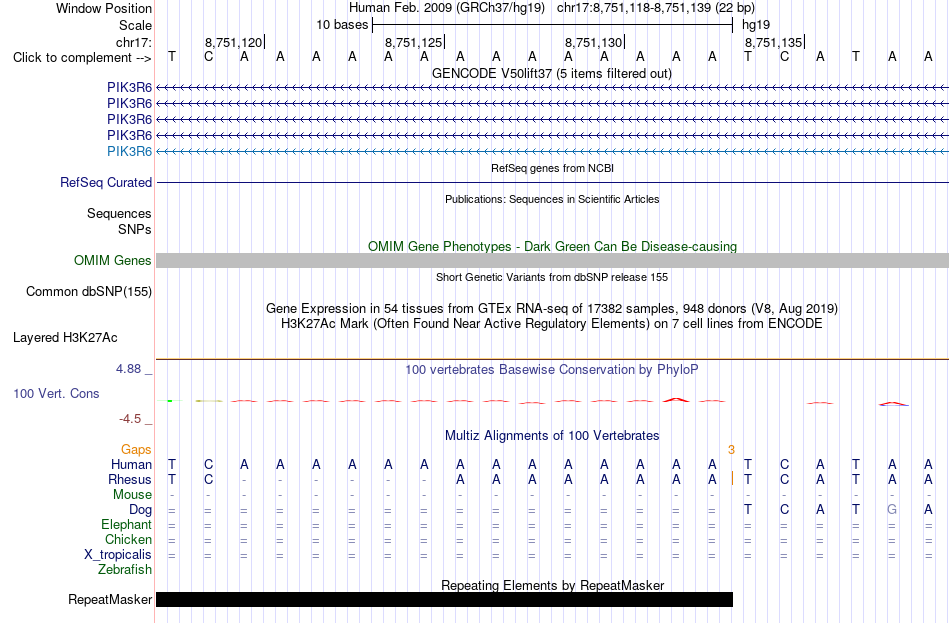Click the orange gap number 3

[x=731, y=450]
